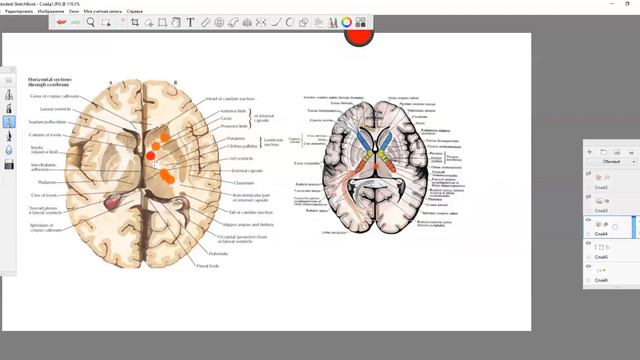Toggle the lock box on layer Слой6

pos(589,280)
